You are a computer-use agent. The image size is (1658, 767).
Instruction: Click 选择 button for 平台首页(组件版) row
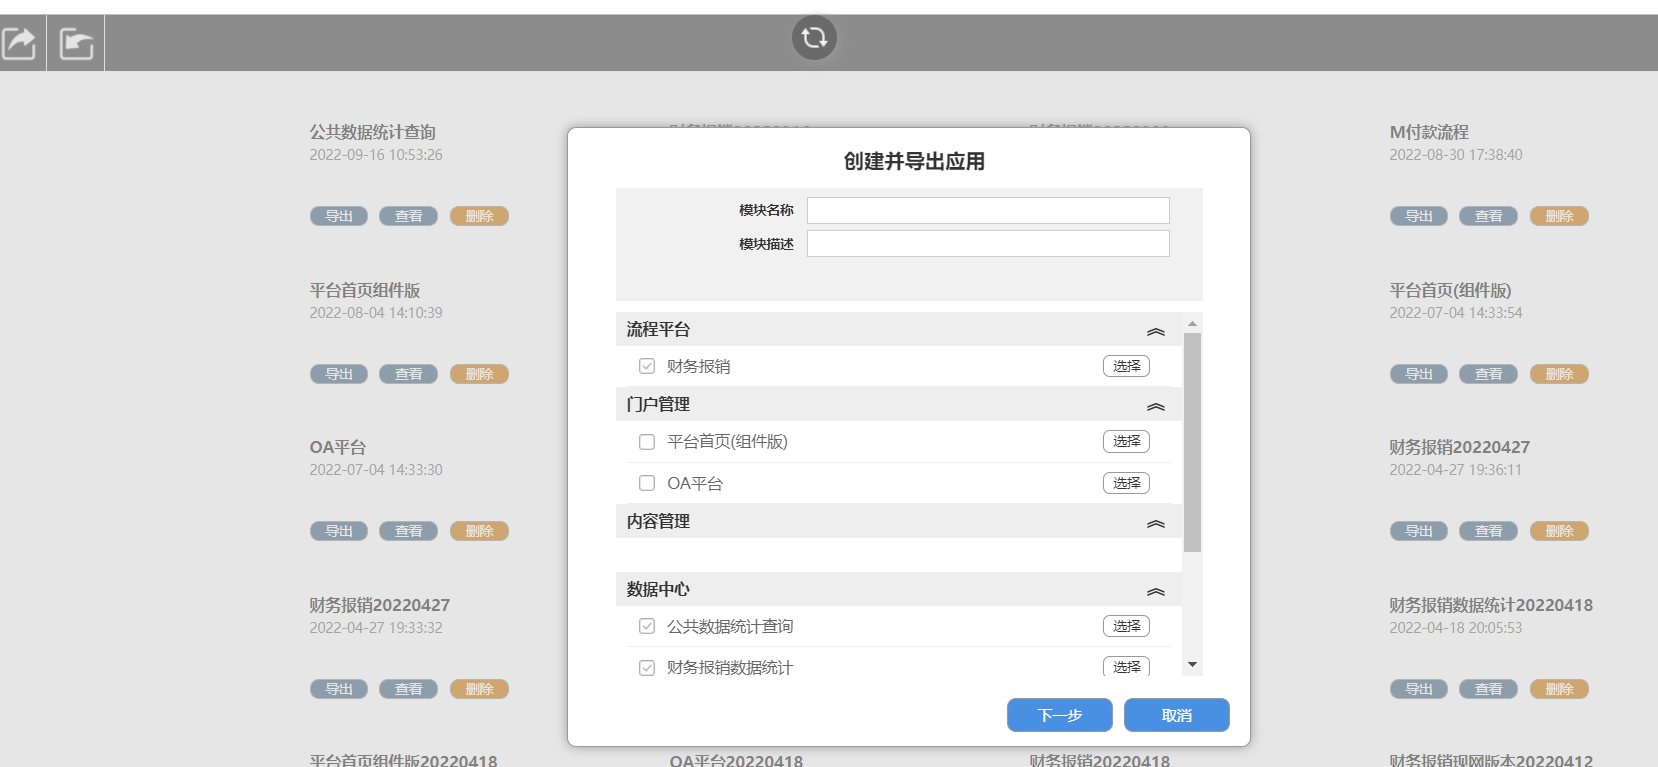point(1126,441)
